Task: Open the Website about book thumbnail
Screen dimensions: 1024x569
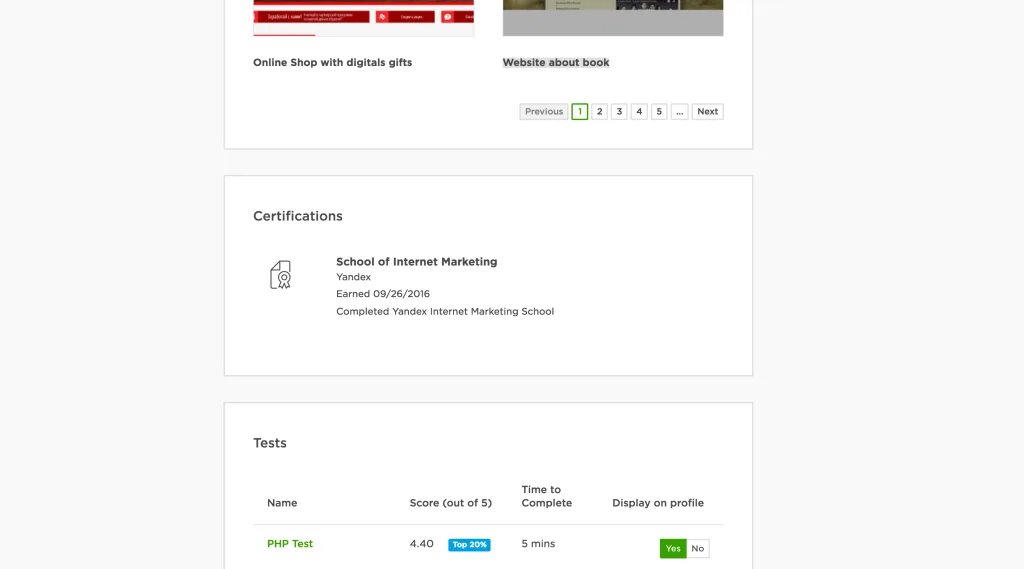Action: pos(612,18)
